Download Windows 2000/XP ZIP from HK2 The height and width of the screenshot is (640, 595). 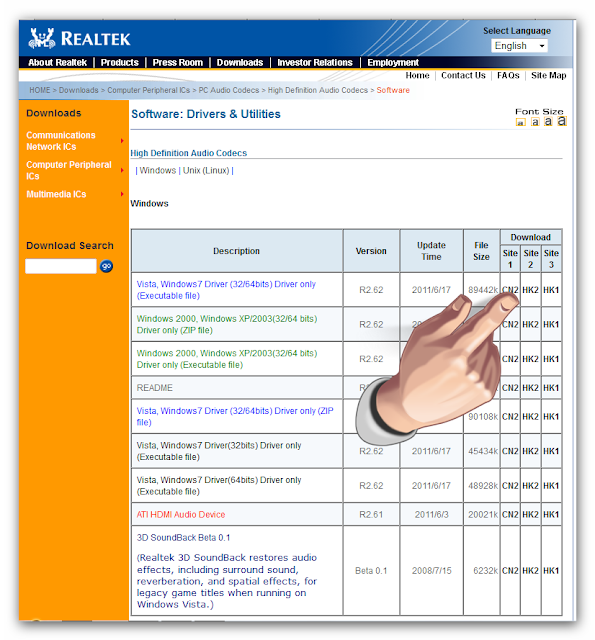(x=531, y=324)
